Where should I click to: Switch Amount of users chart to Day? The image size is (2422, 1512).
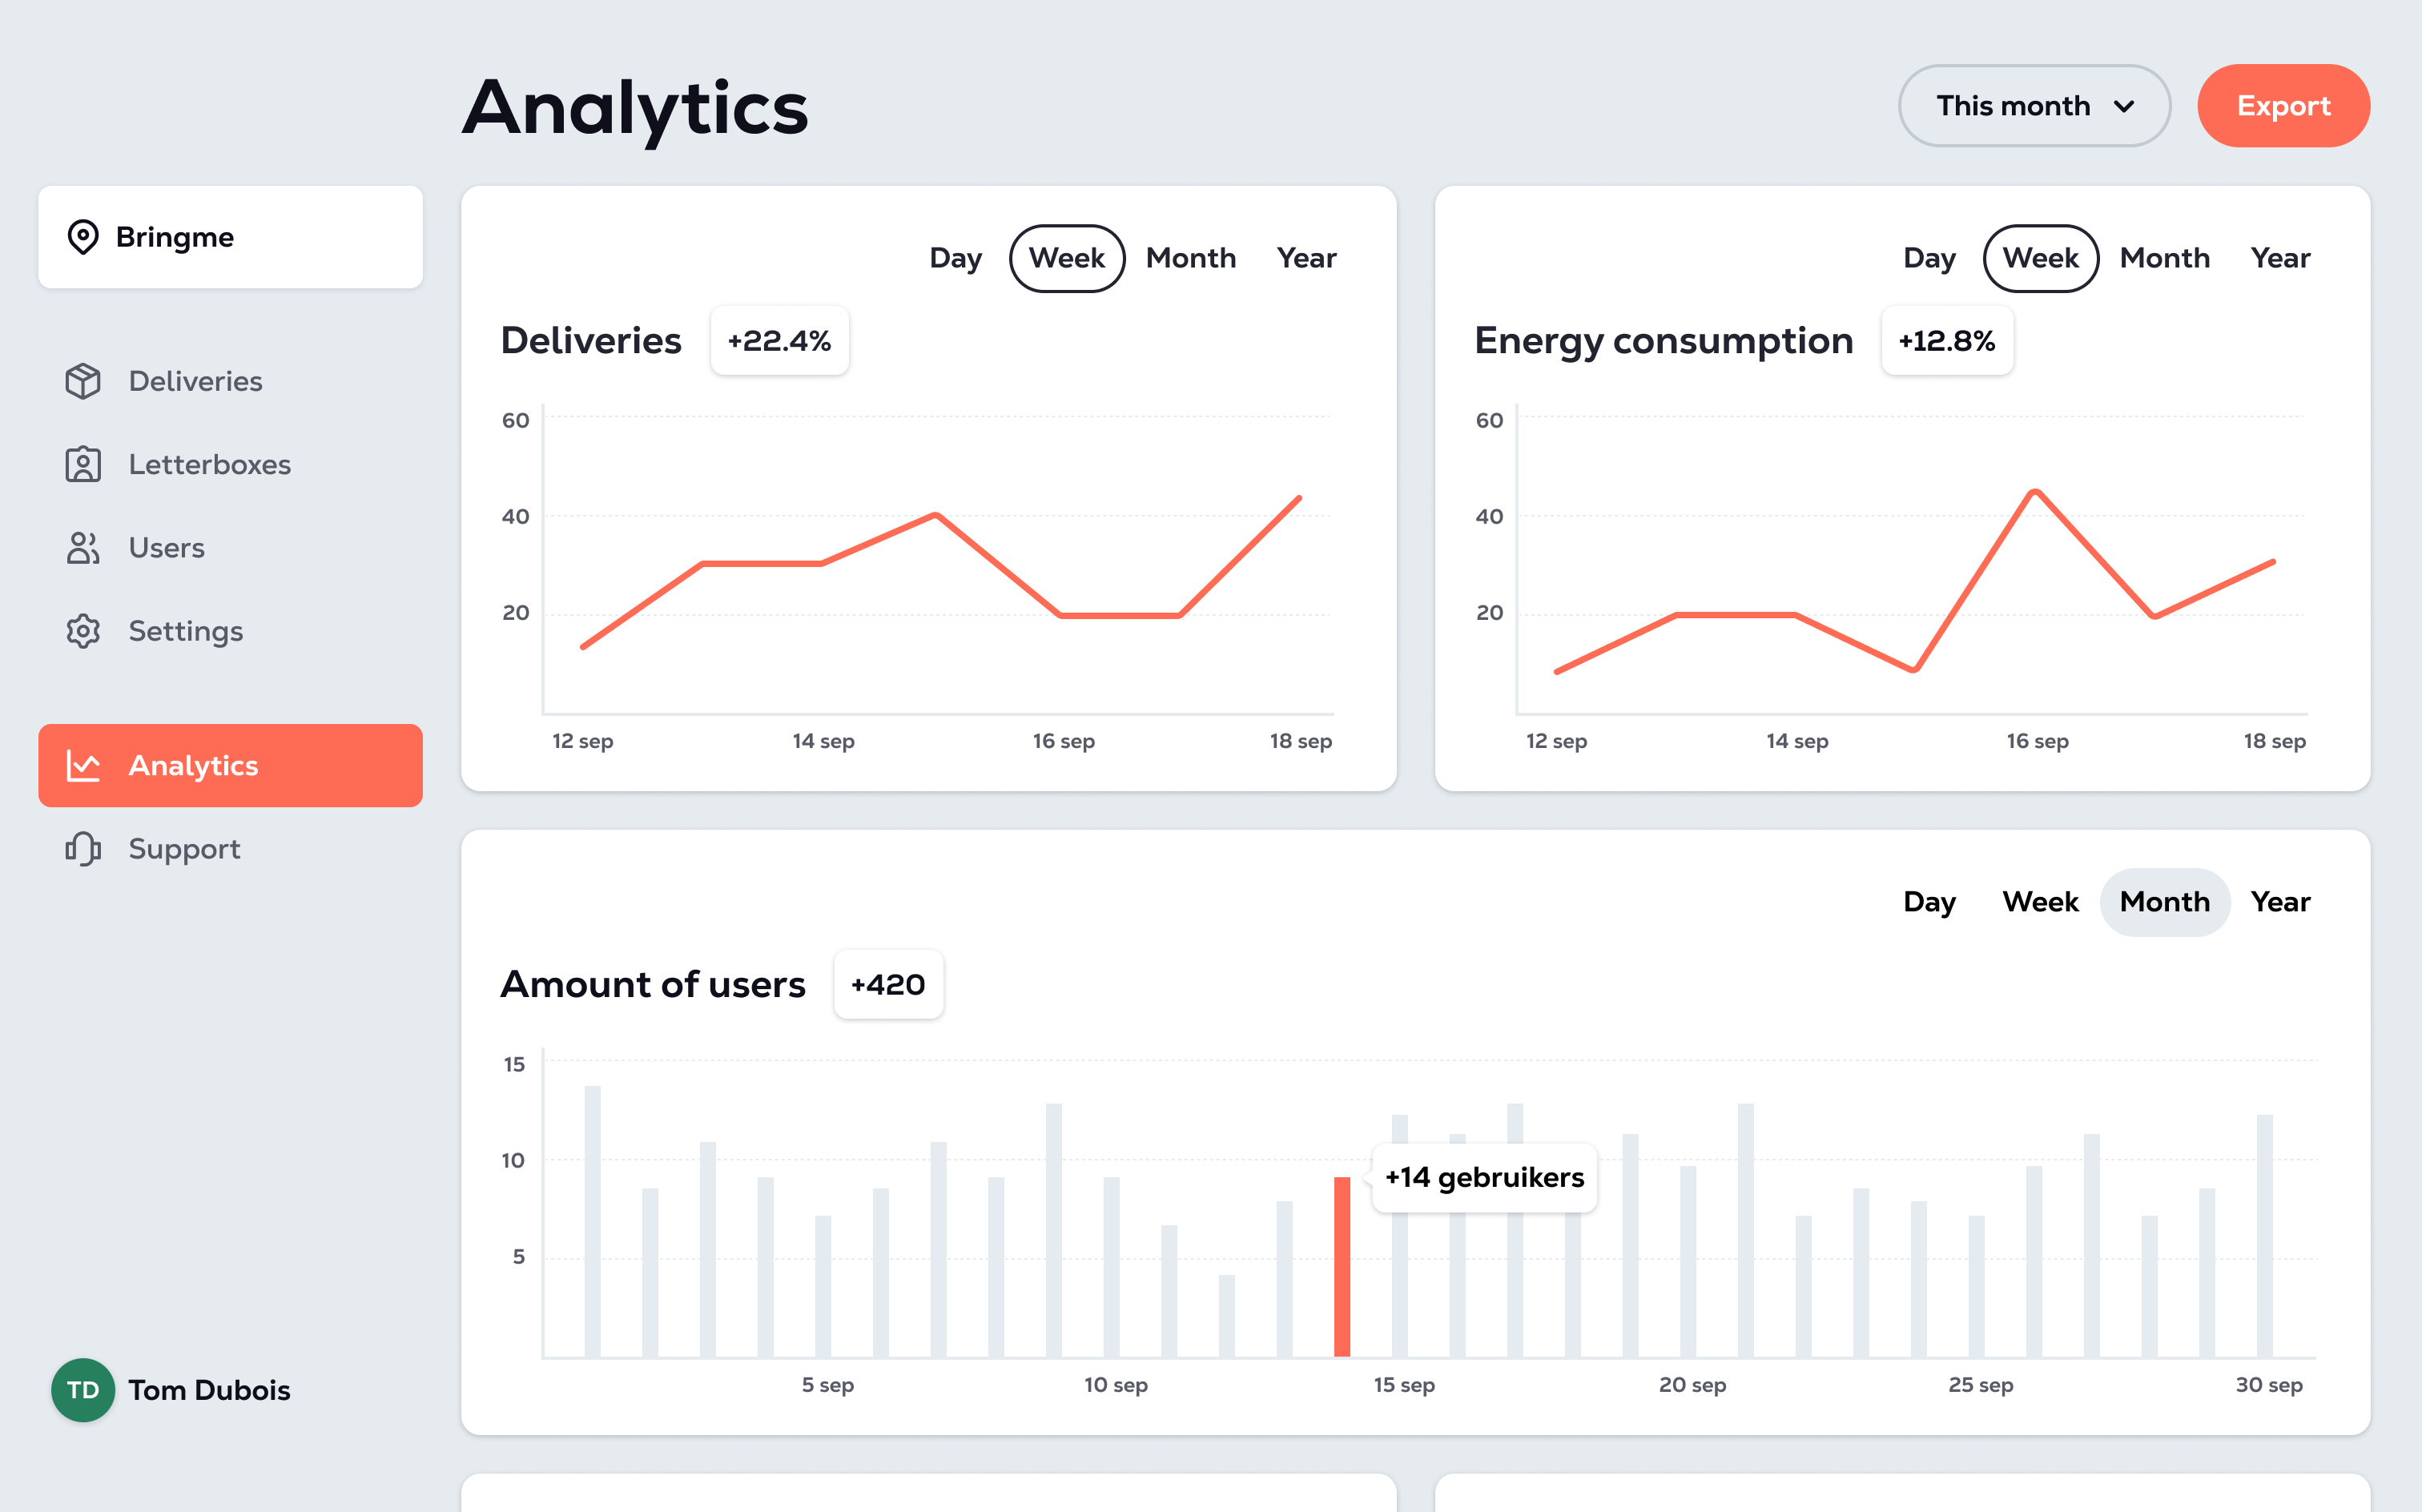click(1929, 902)
